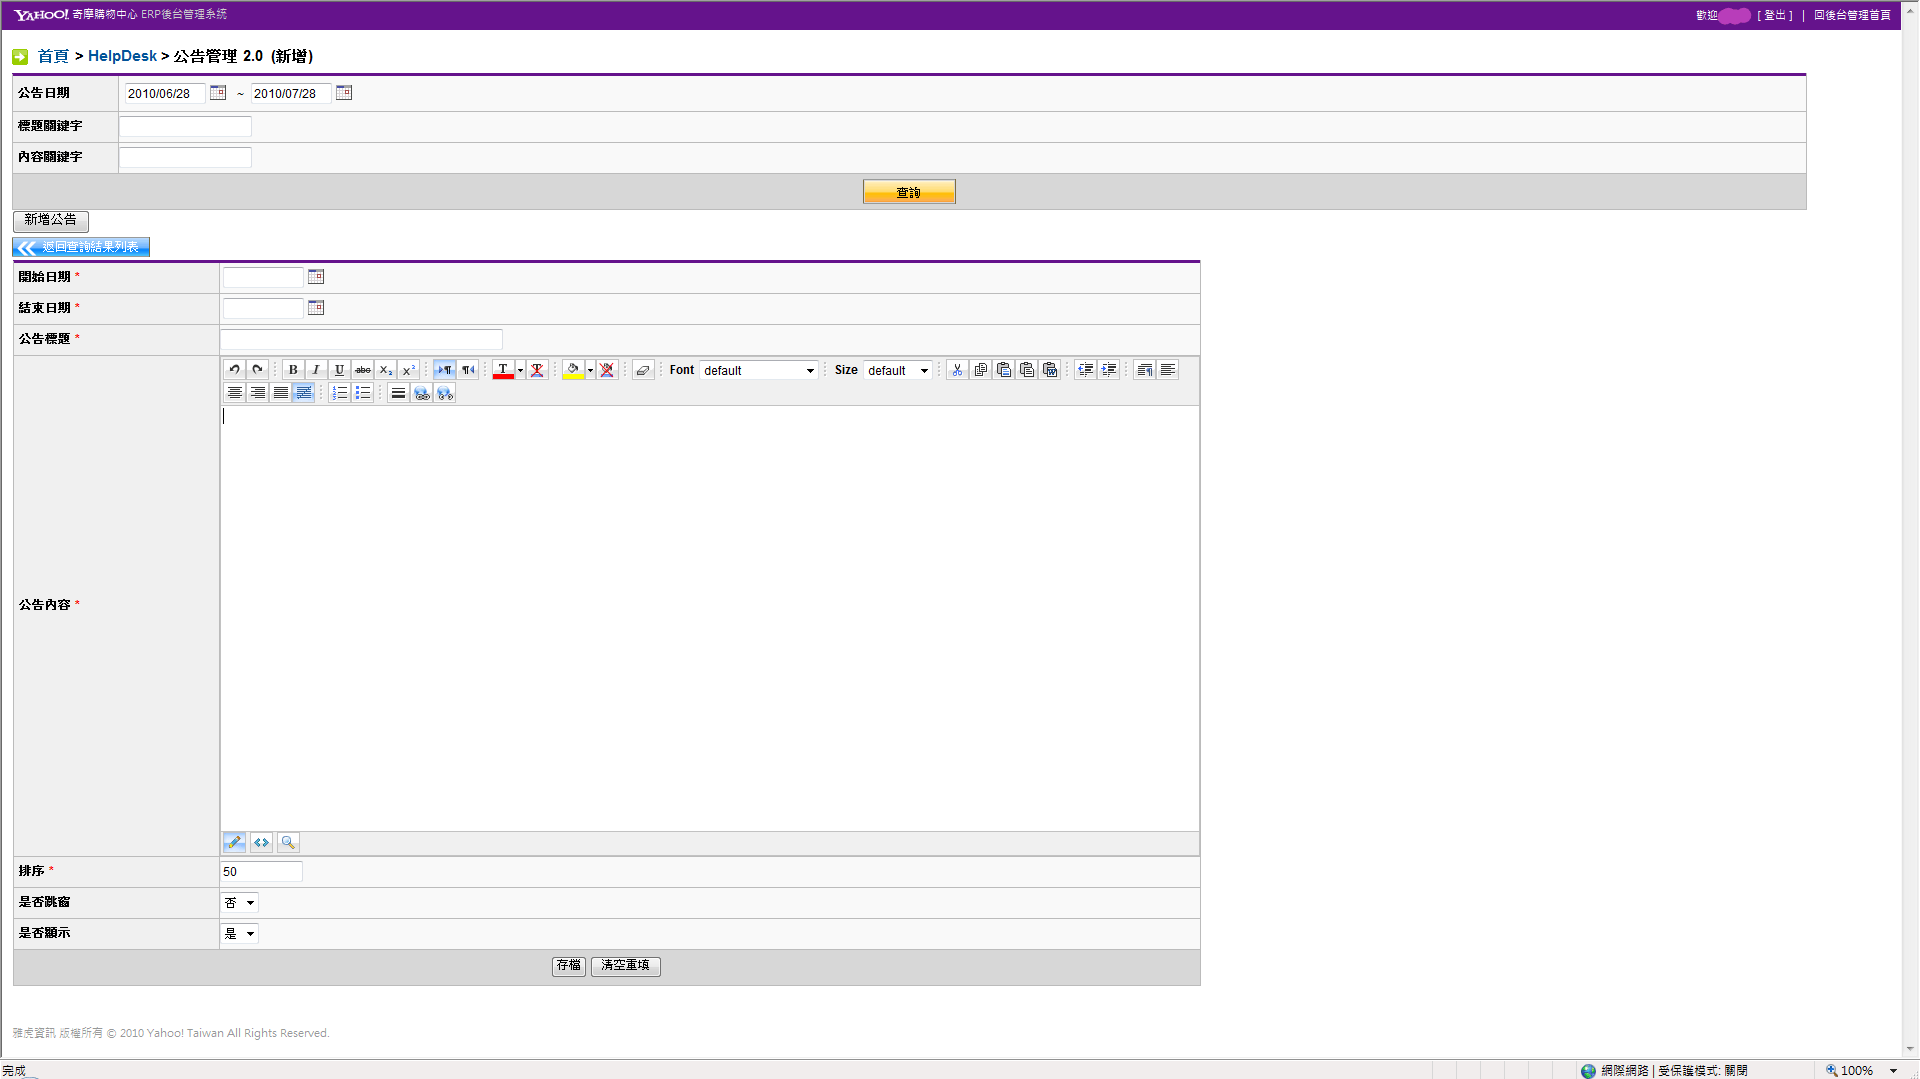Click the Insert hyperlink icon
The width and height of the screenshot is (1920, 1079).
click(422, 394)
